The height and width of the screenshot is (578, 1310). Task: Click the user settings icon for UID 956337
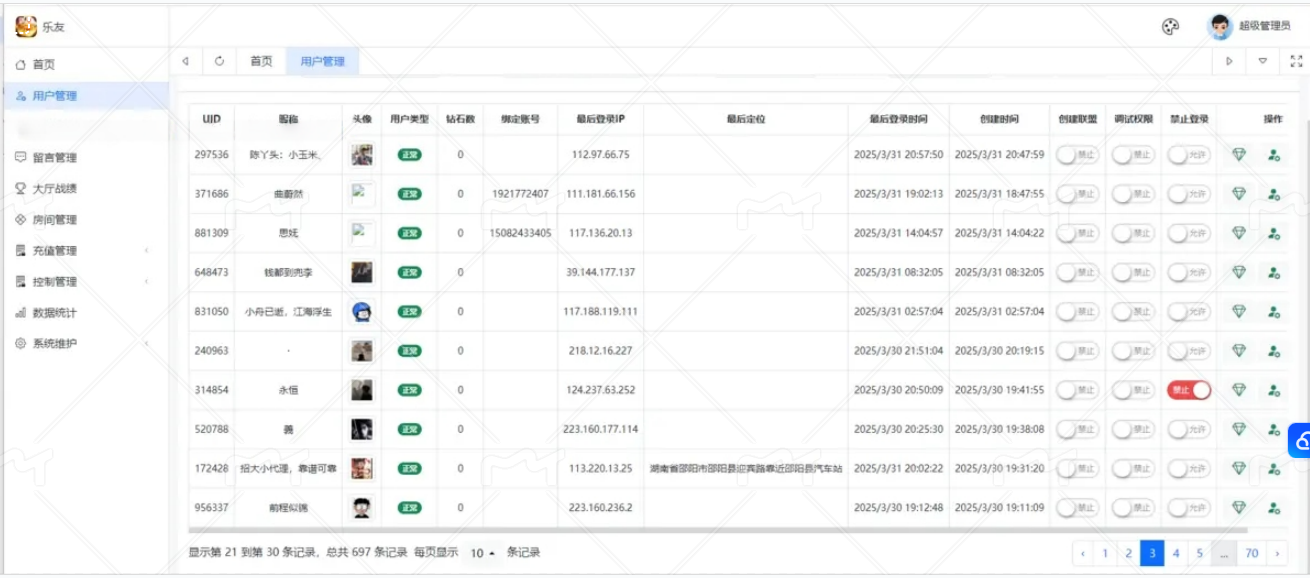tap(1273, 508)
